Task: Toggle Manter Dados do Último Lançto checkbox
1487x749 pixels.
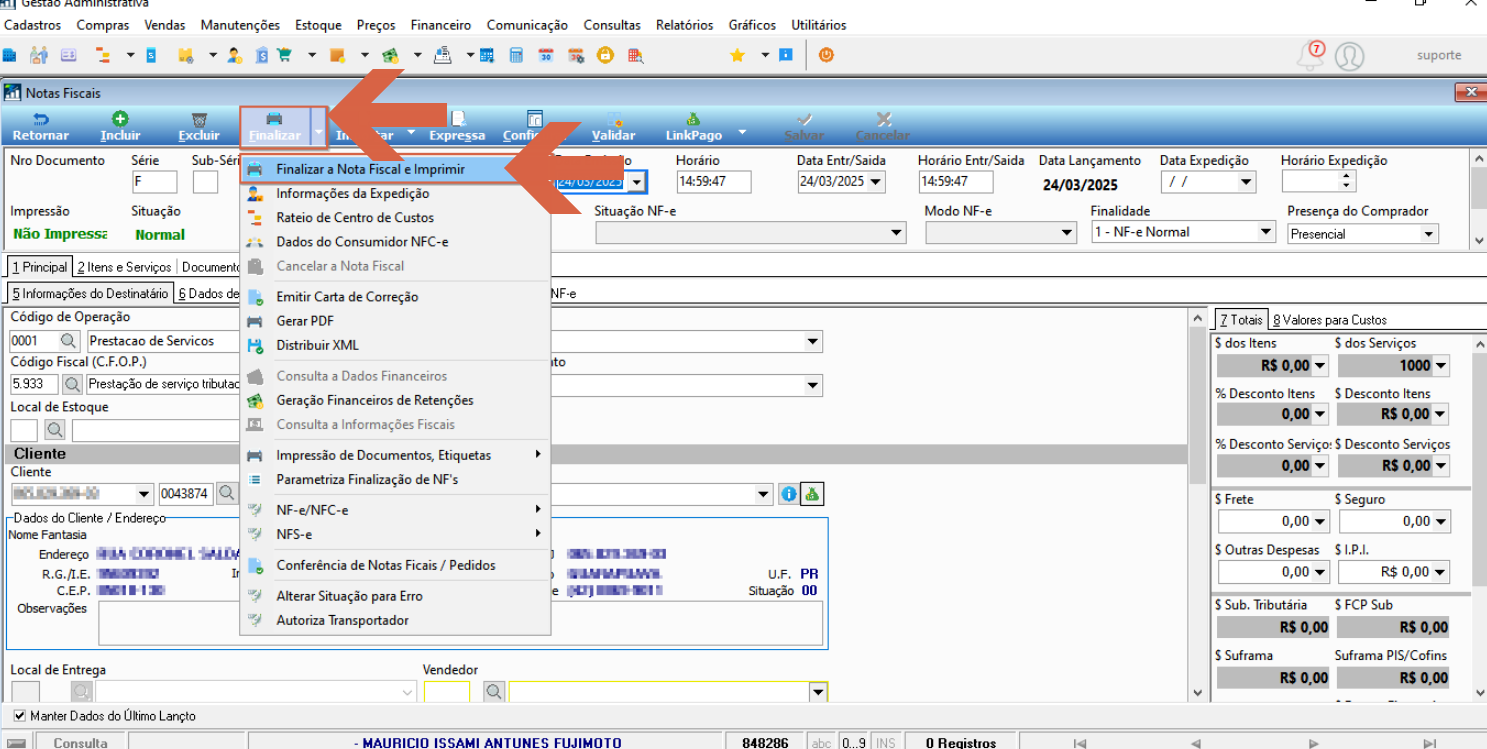Action: [20, 716]
